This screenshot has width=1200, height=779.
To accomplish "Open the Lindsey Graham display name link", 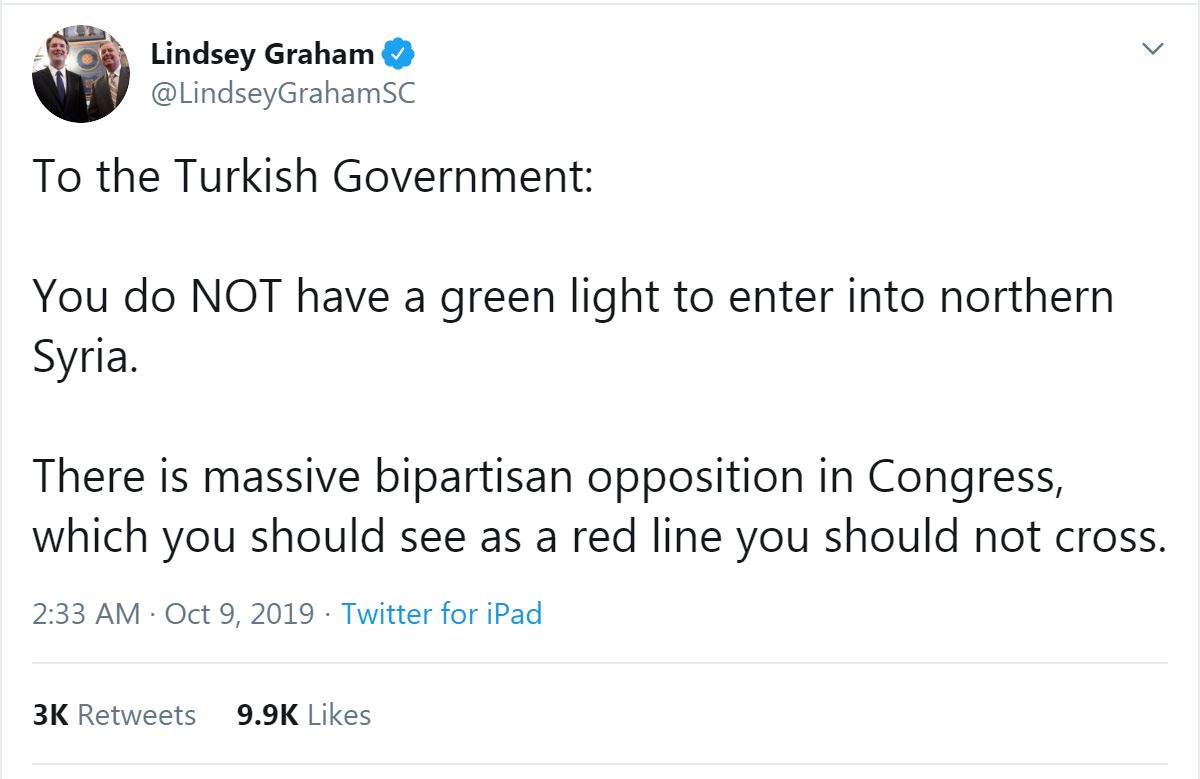I will (x=263, y=54).
